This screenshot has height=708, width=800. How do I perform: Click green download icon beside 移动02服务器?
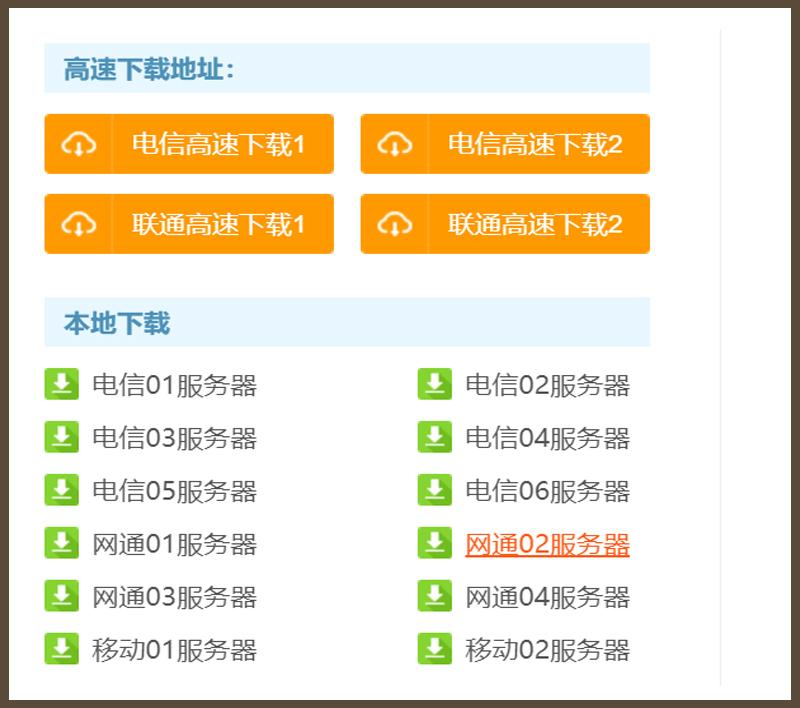pyautogui.click(x=435, y=649)
